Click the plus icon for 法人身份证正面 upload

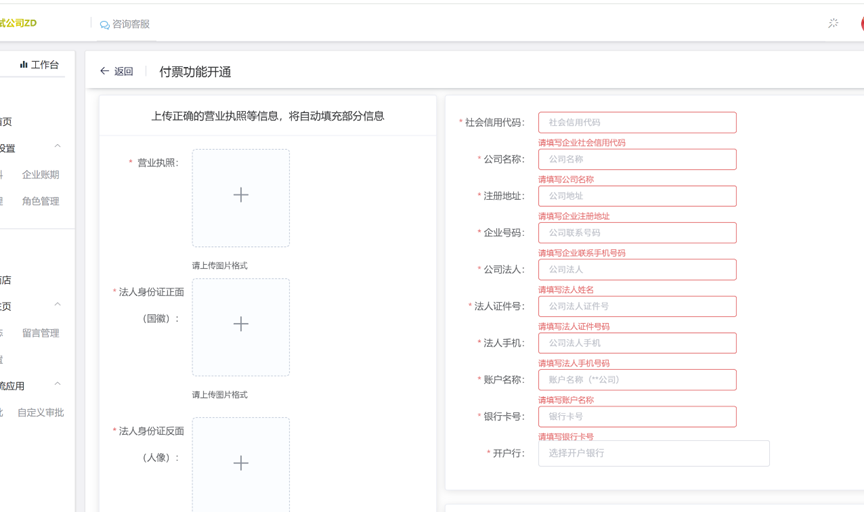click(x=241, y=325)
